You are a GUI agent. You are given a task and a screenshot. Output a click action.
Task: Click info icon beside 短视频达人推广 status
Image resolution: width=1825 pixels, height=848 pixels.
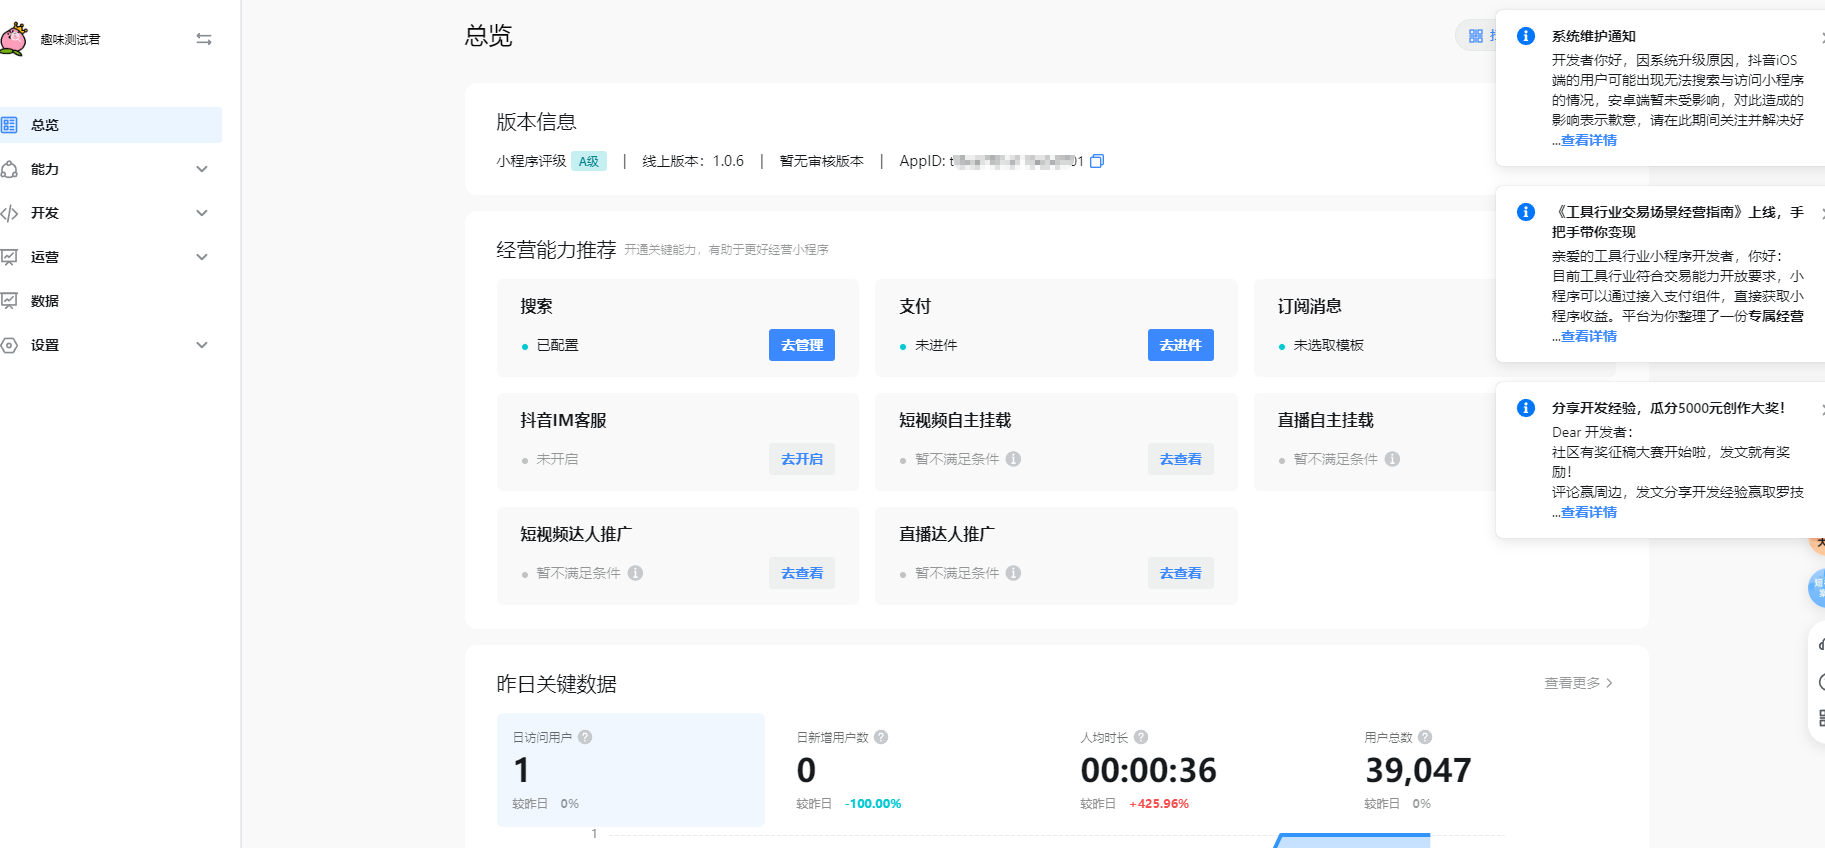click(635, 573)
